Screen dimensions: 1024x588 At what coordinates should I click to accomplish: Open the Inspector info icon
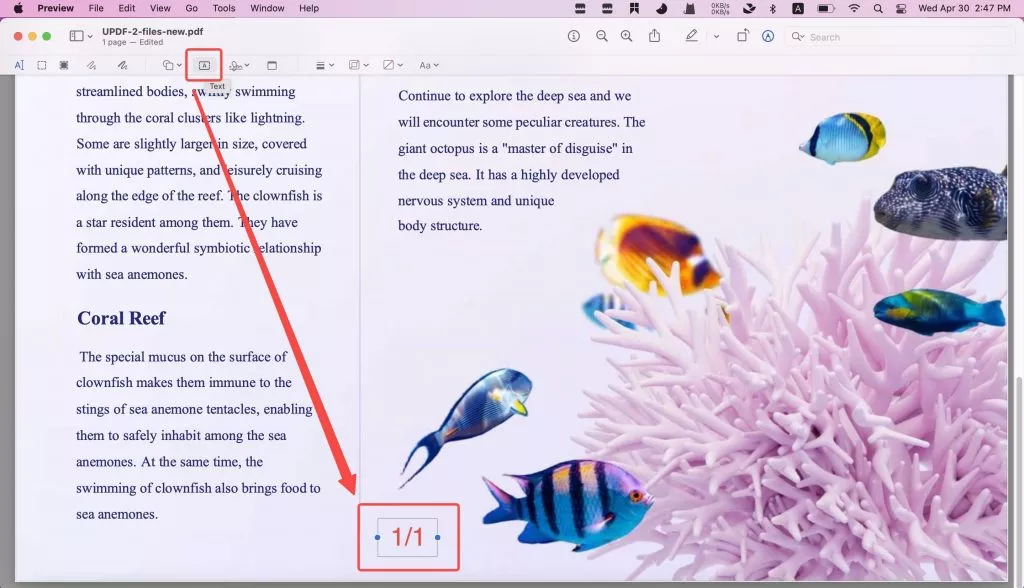(573, 36)
